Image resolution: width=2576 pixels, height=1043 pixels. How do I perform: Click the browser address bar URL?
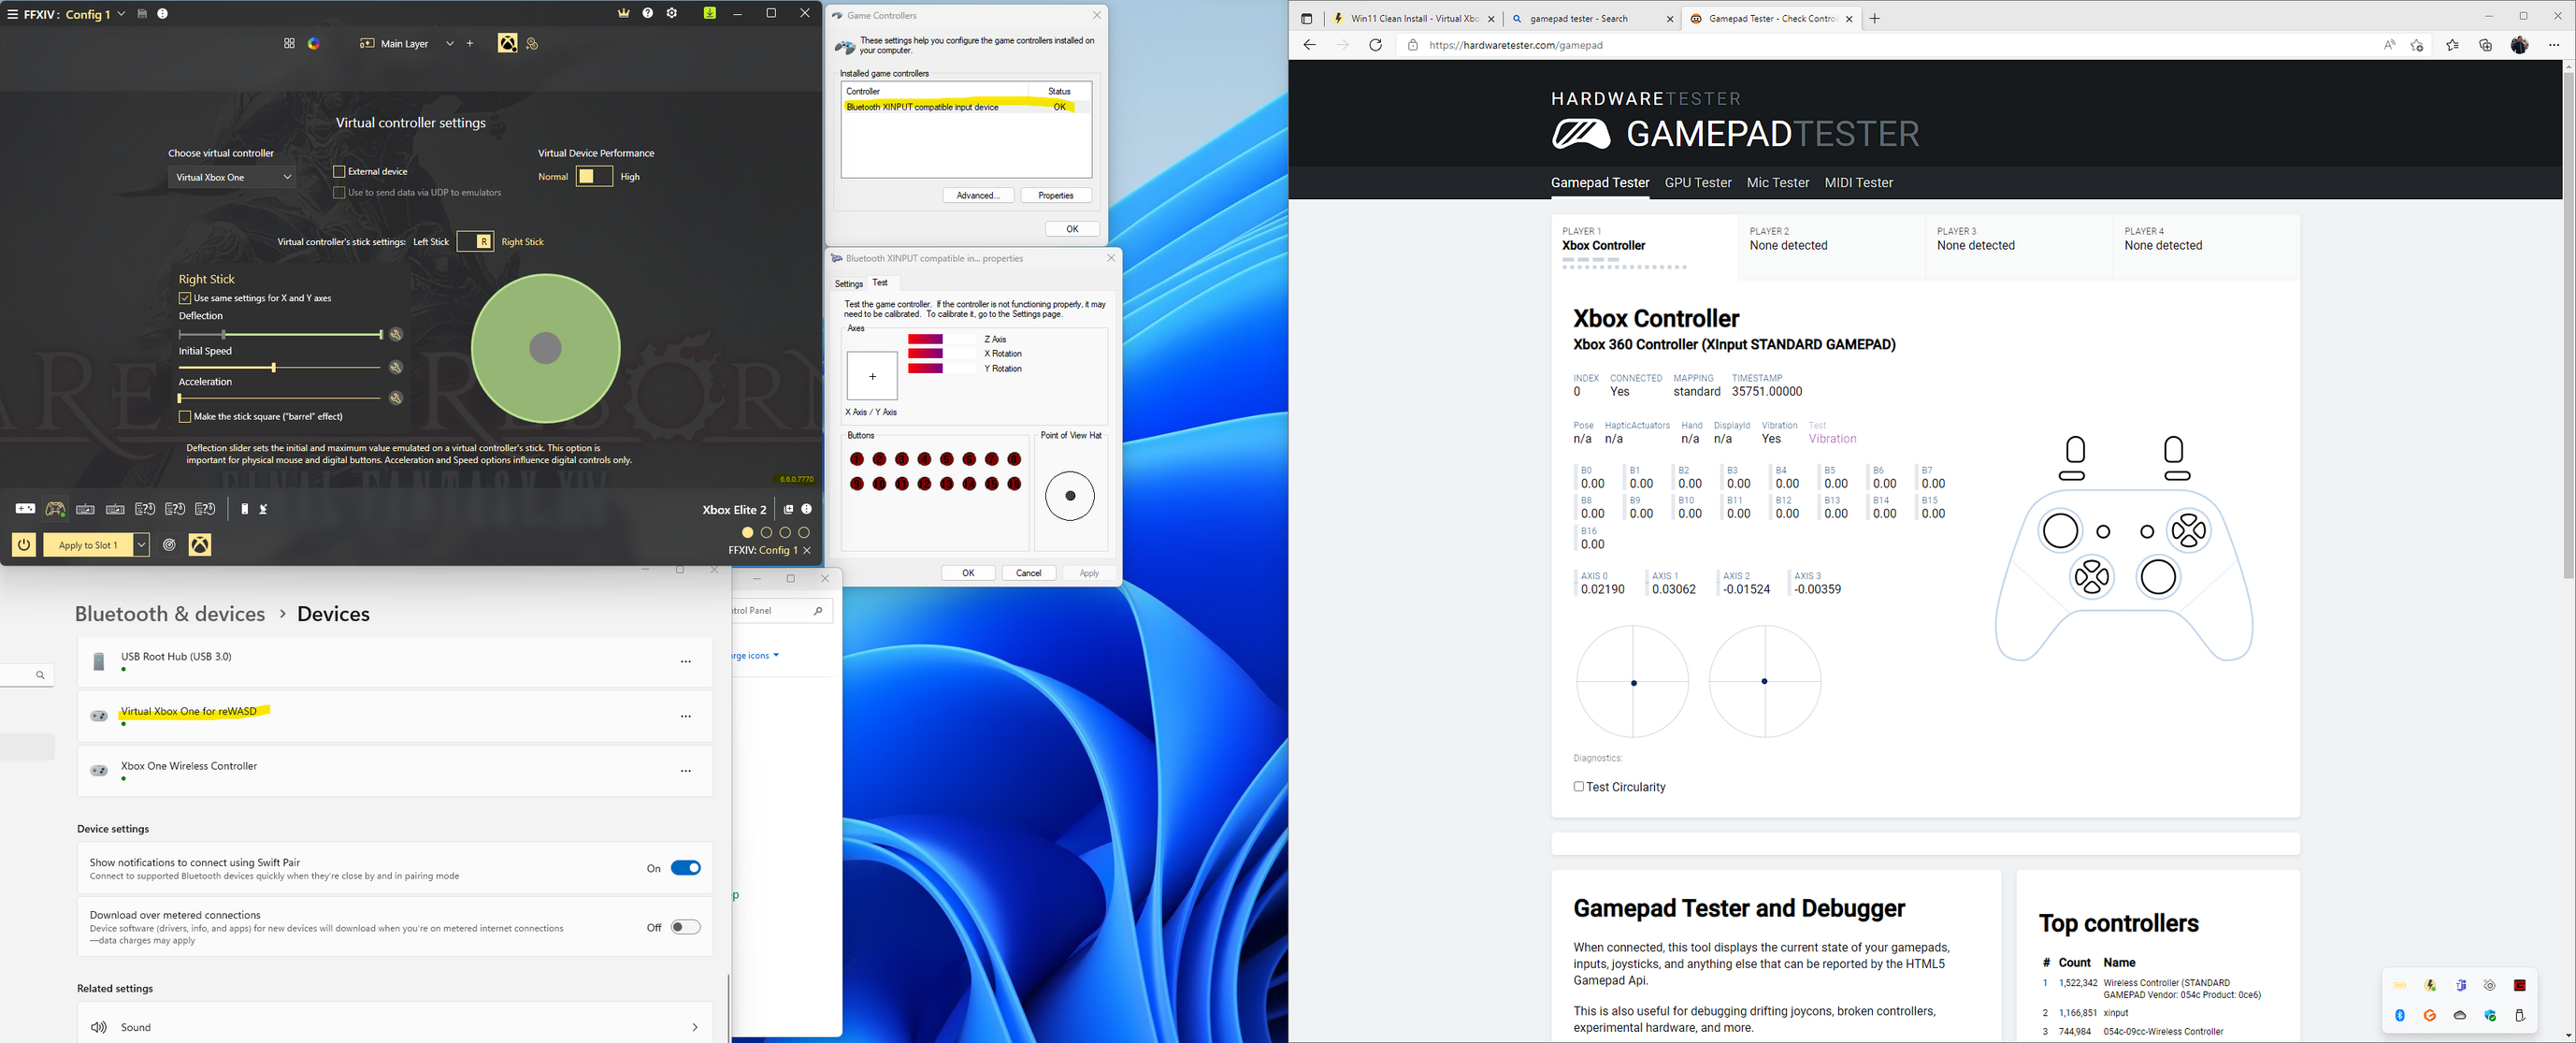(x=1516, y=45)
